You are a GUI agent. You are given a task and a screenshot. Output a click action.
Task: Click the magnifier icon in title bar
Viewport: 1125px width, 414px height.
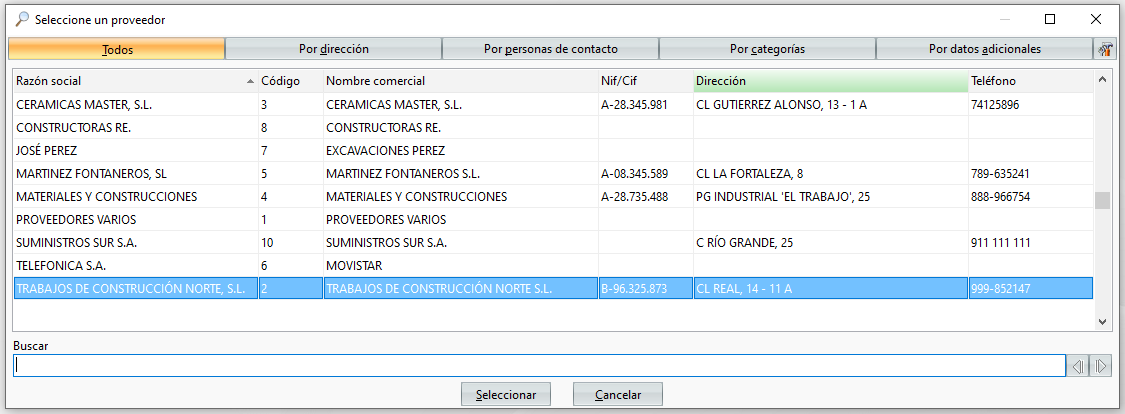point(22,19)
